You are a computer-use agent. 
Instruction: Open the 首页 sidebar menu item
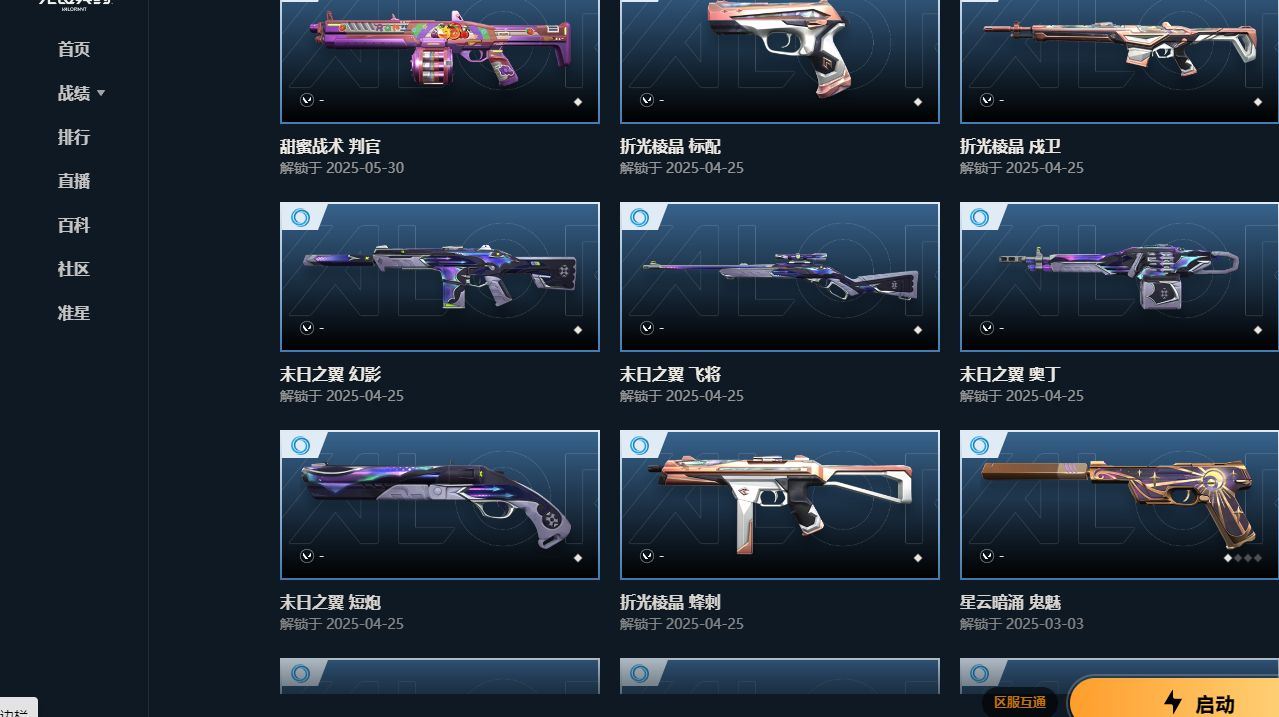[74, 49]
